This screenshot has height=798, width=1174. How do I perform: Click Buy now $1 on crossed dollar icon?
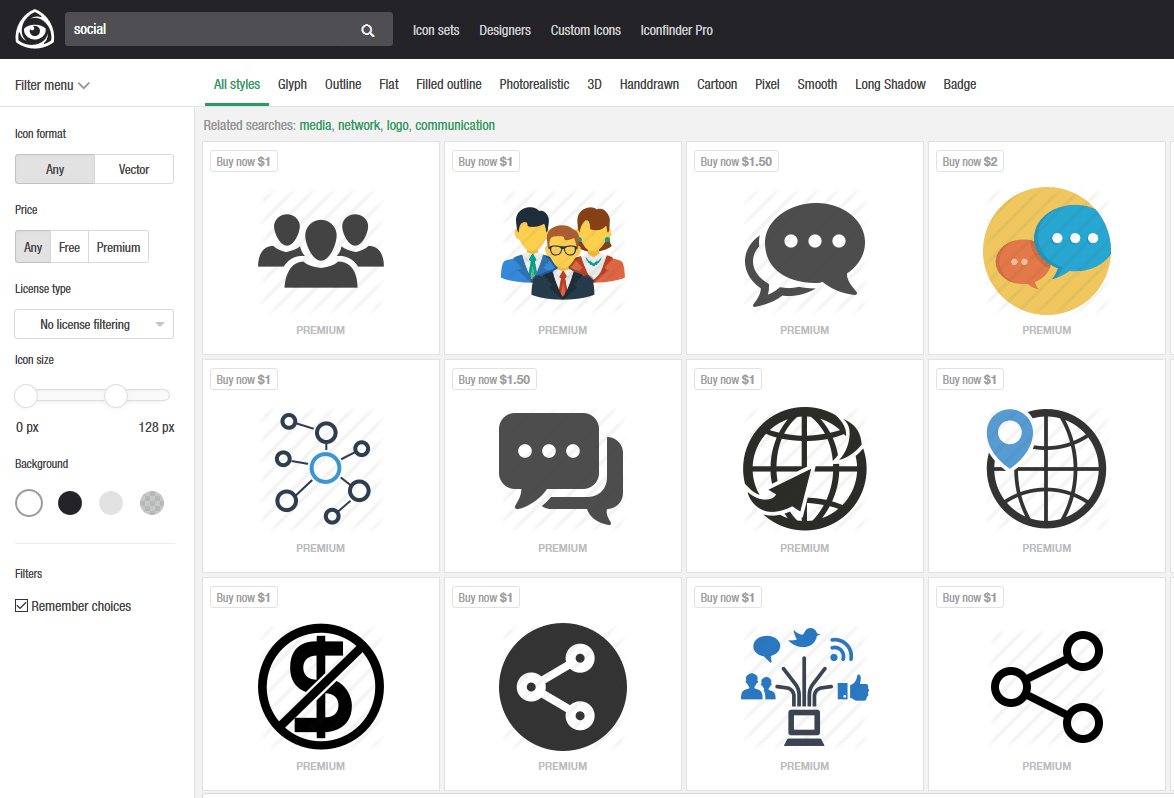(x=243, y=597)
